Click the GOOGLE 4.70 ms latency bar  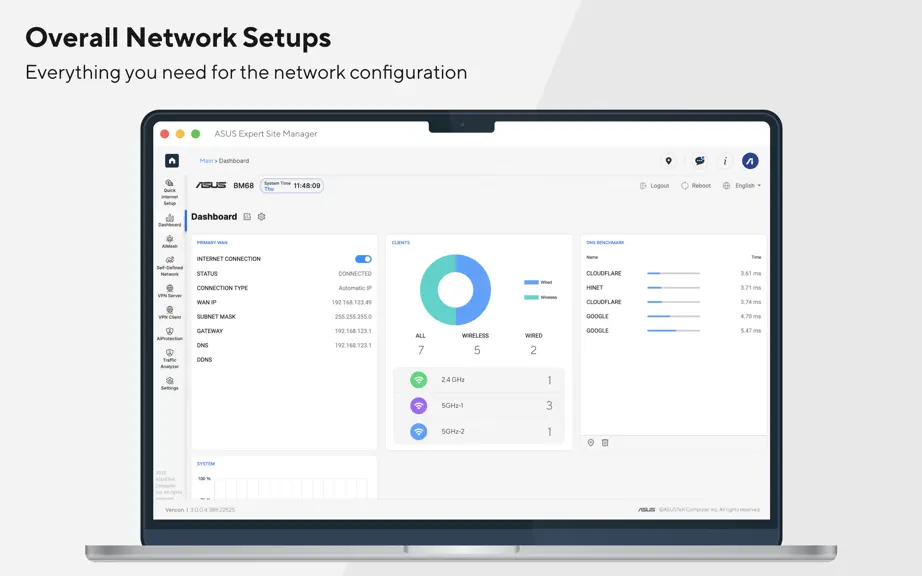pyautogui.click(x=673, y=316)
